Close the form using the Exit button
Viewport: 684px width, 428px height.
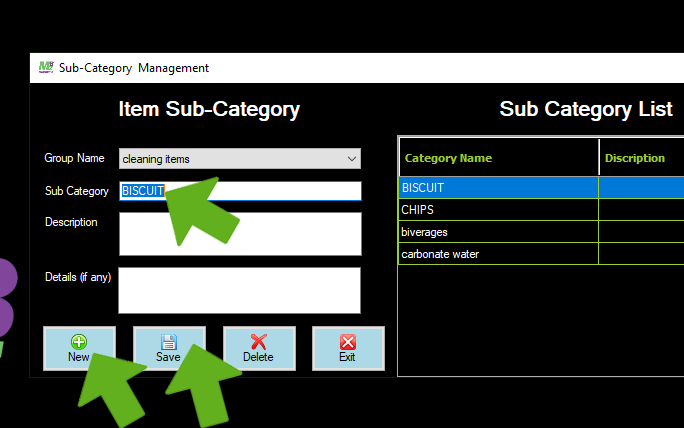pos(347,348)
